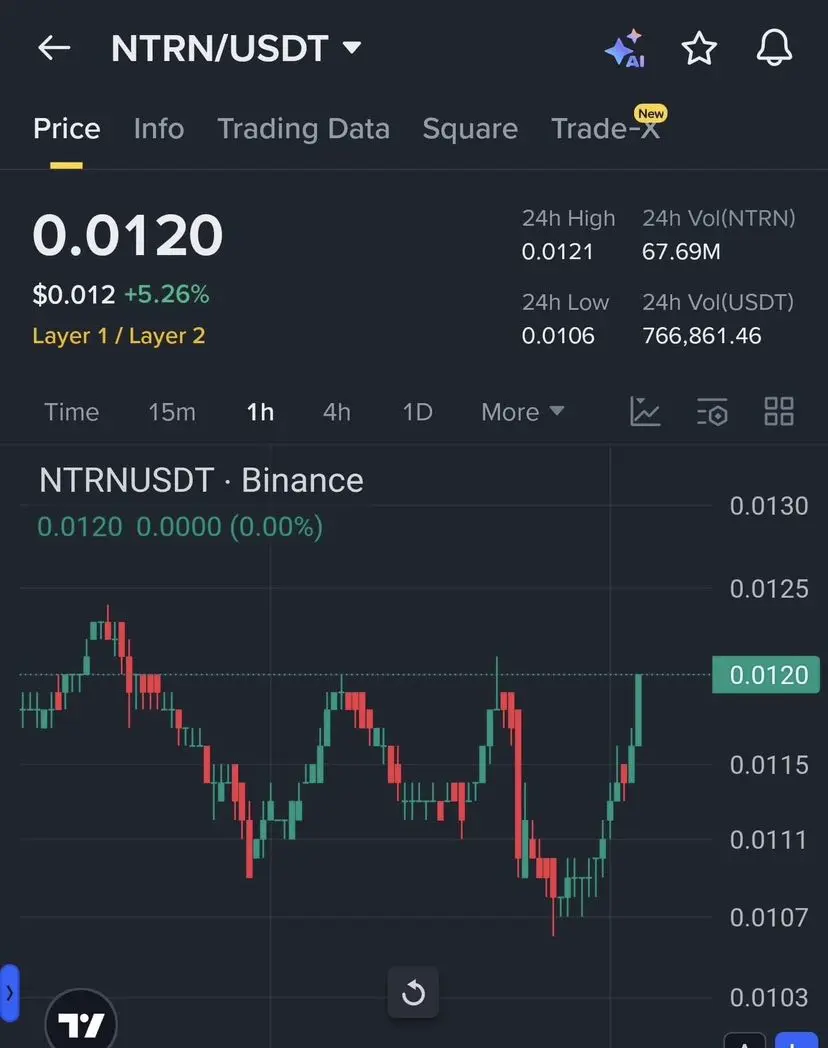Click the 0.0107 price axis label
Viewport: 828px width, 1048px height.
769,918
